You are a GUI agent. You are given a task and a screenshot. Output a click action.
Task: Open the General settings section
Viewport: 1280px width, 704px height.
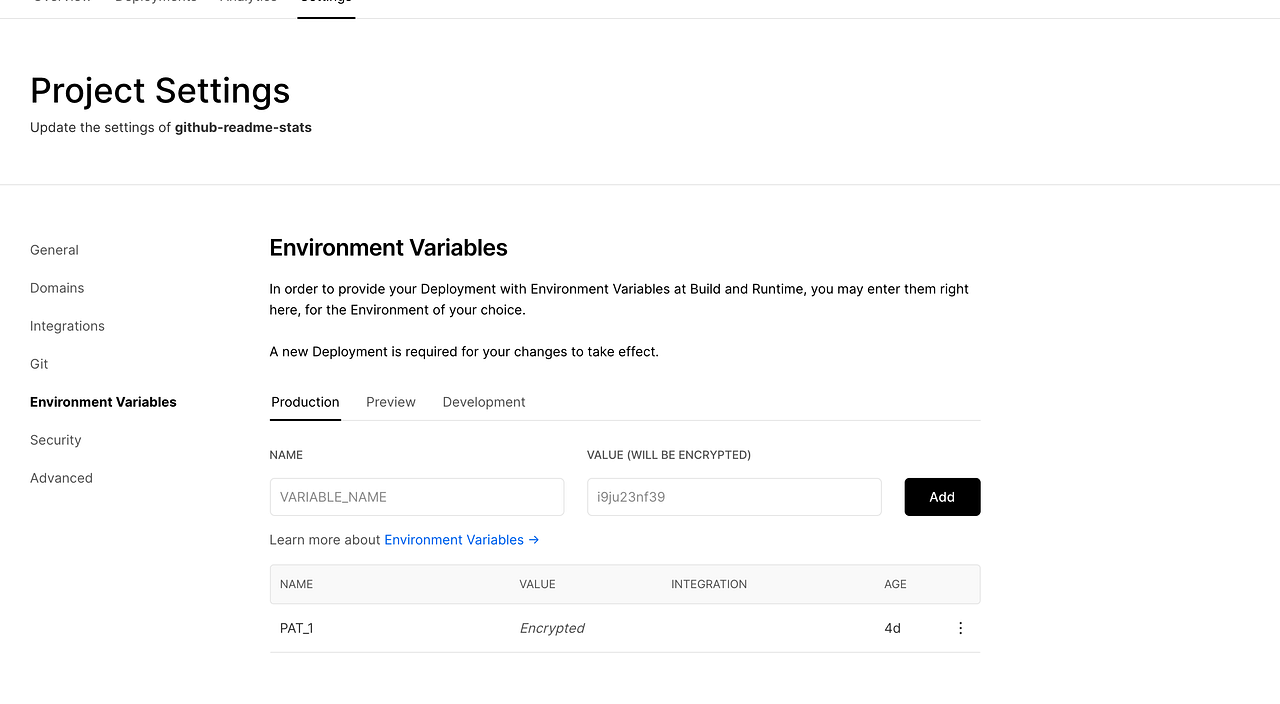(54, 249)
